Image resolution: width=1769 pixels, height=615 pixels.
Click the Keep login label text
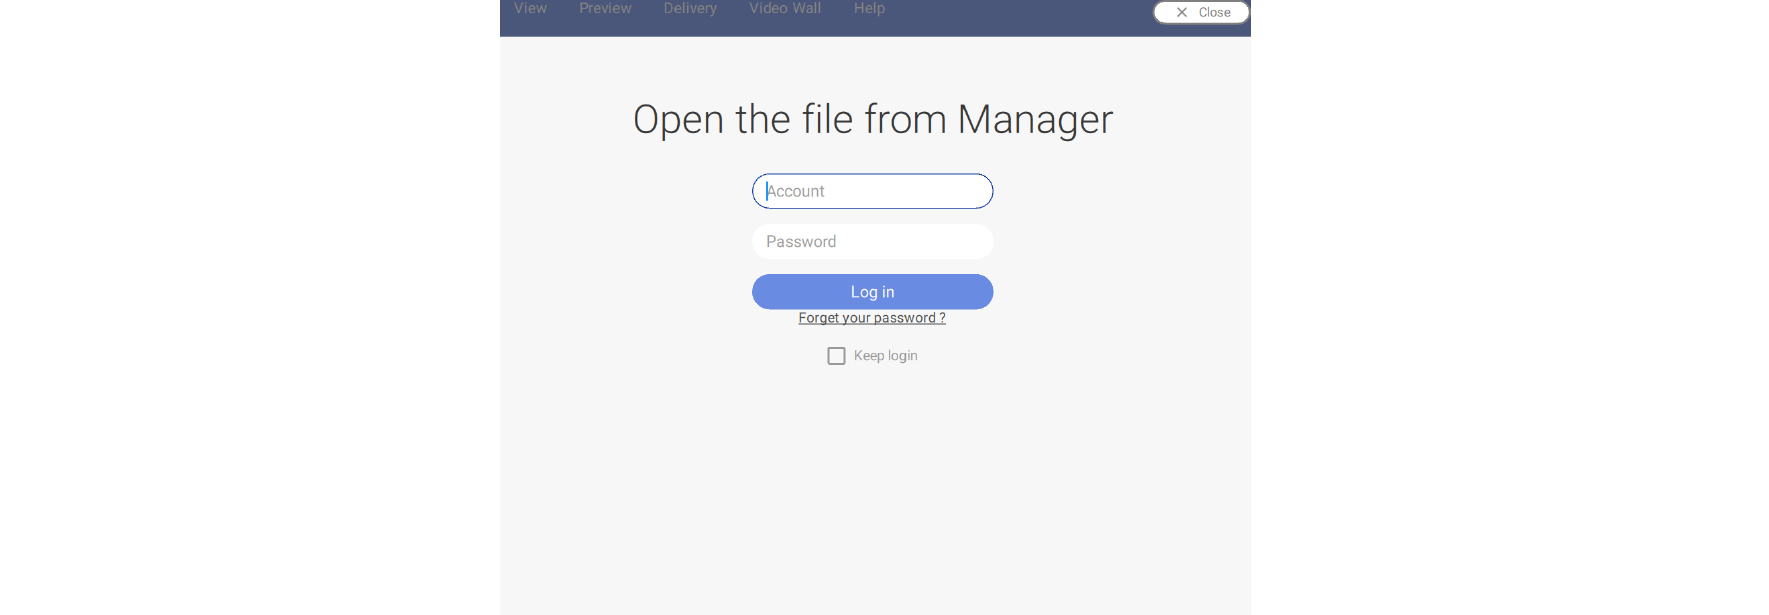(x=885, y=356)
